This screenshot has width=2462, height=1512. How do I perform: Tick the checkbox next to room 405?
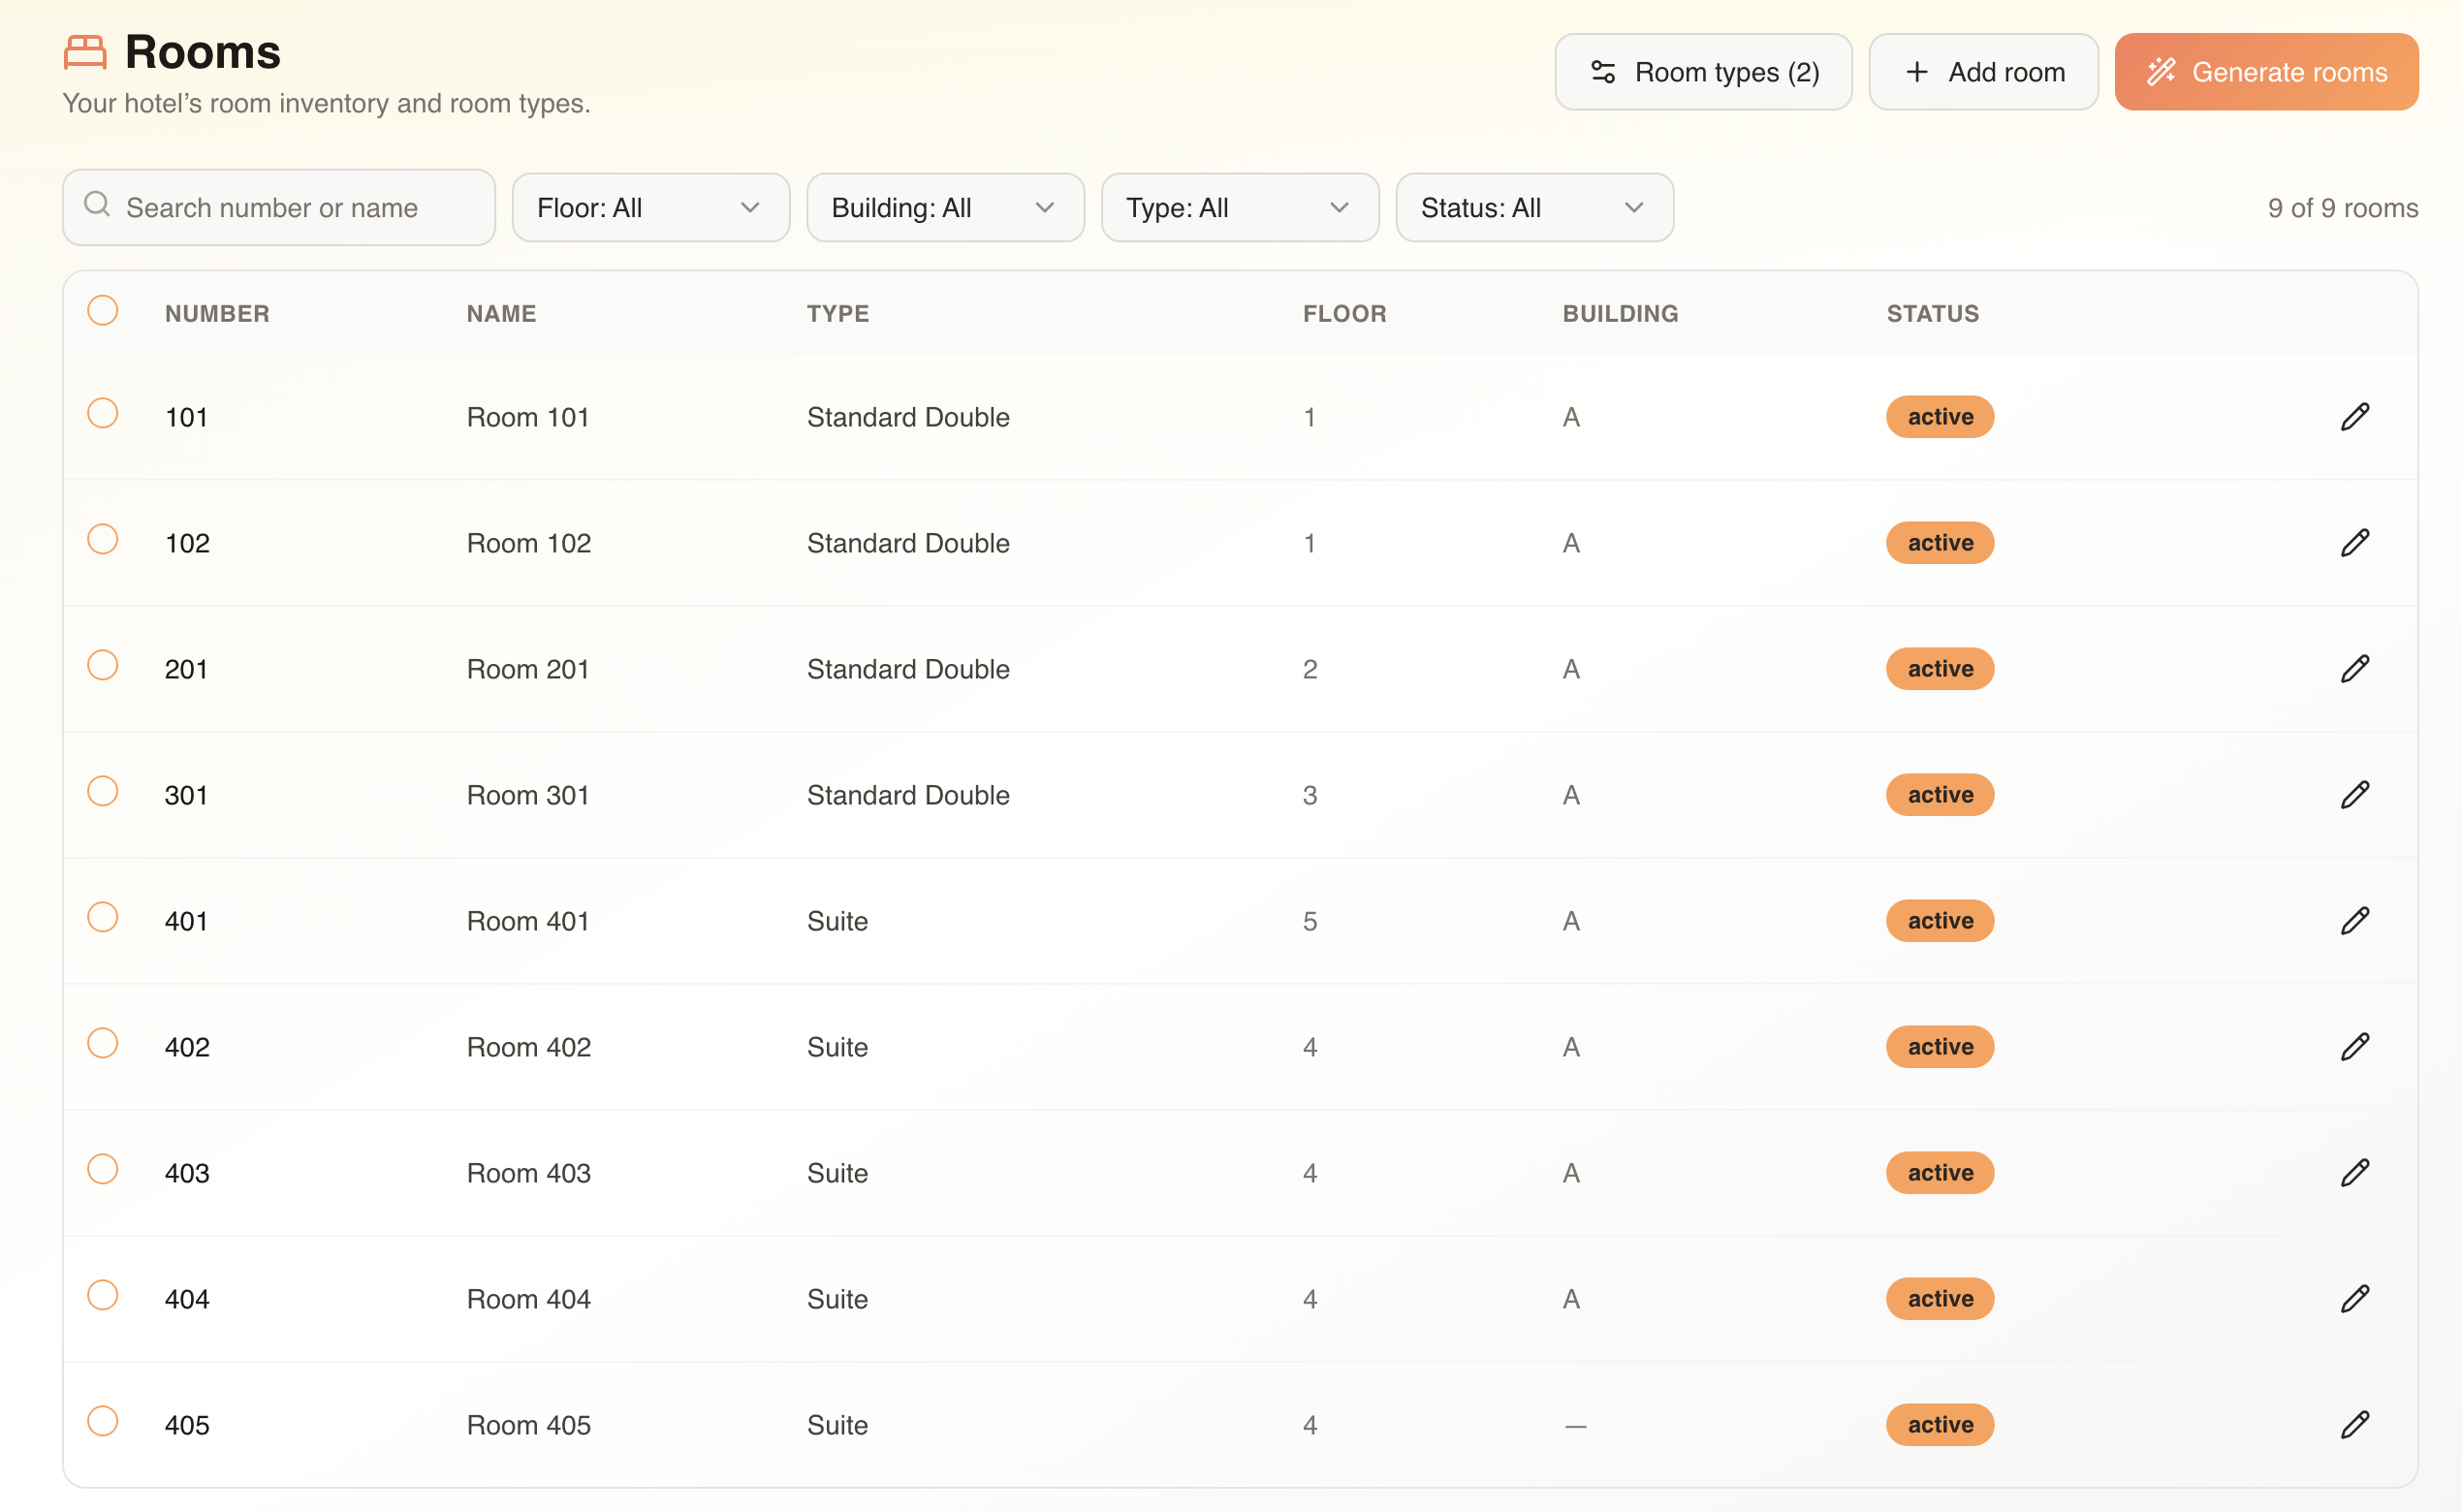[102, 1421]
